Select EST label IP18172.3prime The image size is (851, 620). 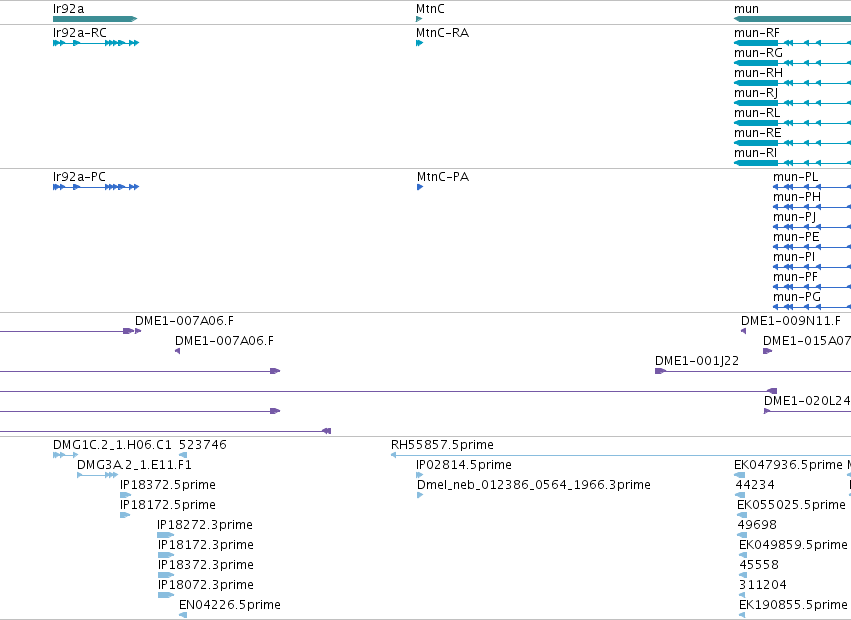point(206,546)
